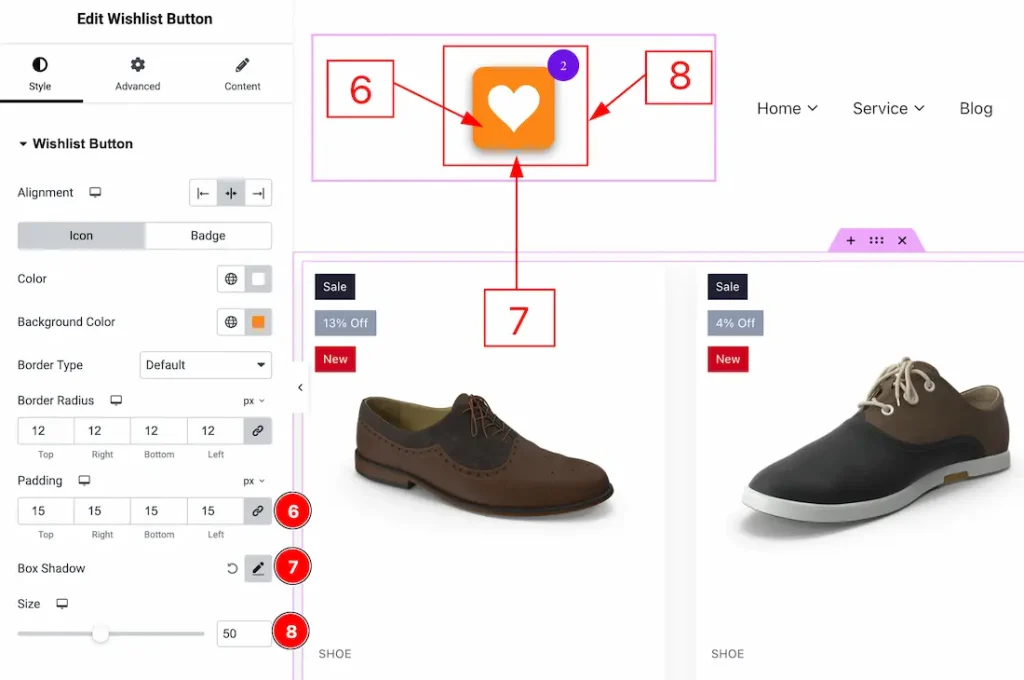The image size is (1024, 680).
Task: Edit Padding Left value
Action: (x=216, y=511)
